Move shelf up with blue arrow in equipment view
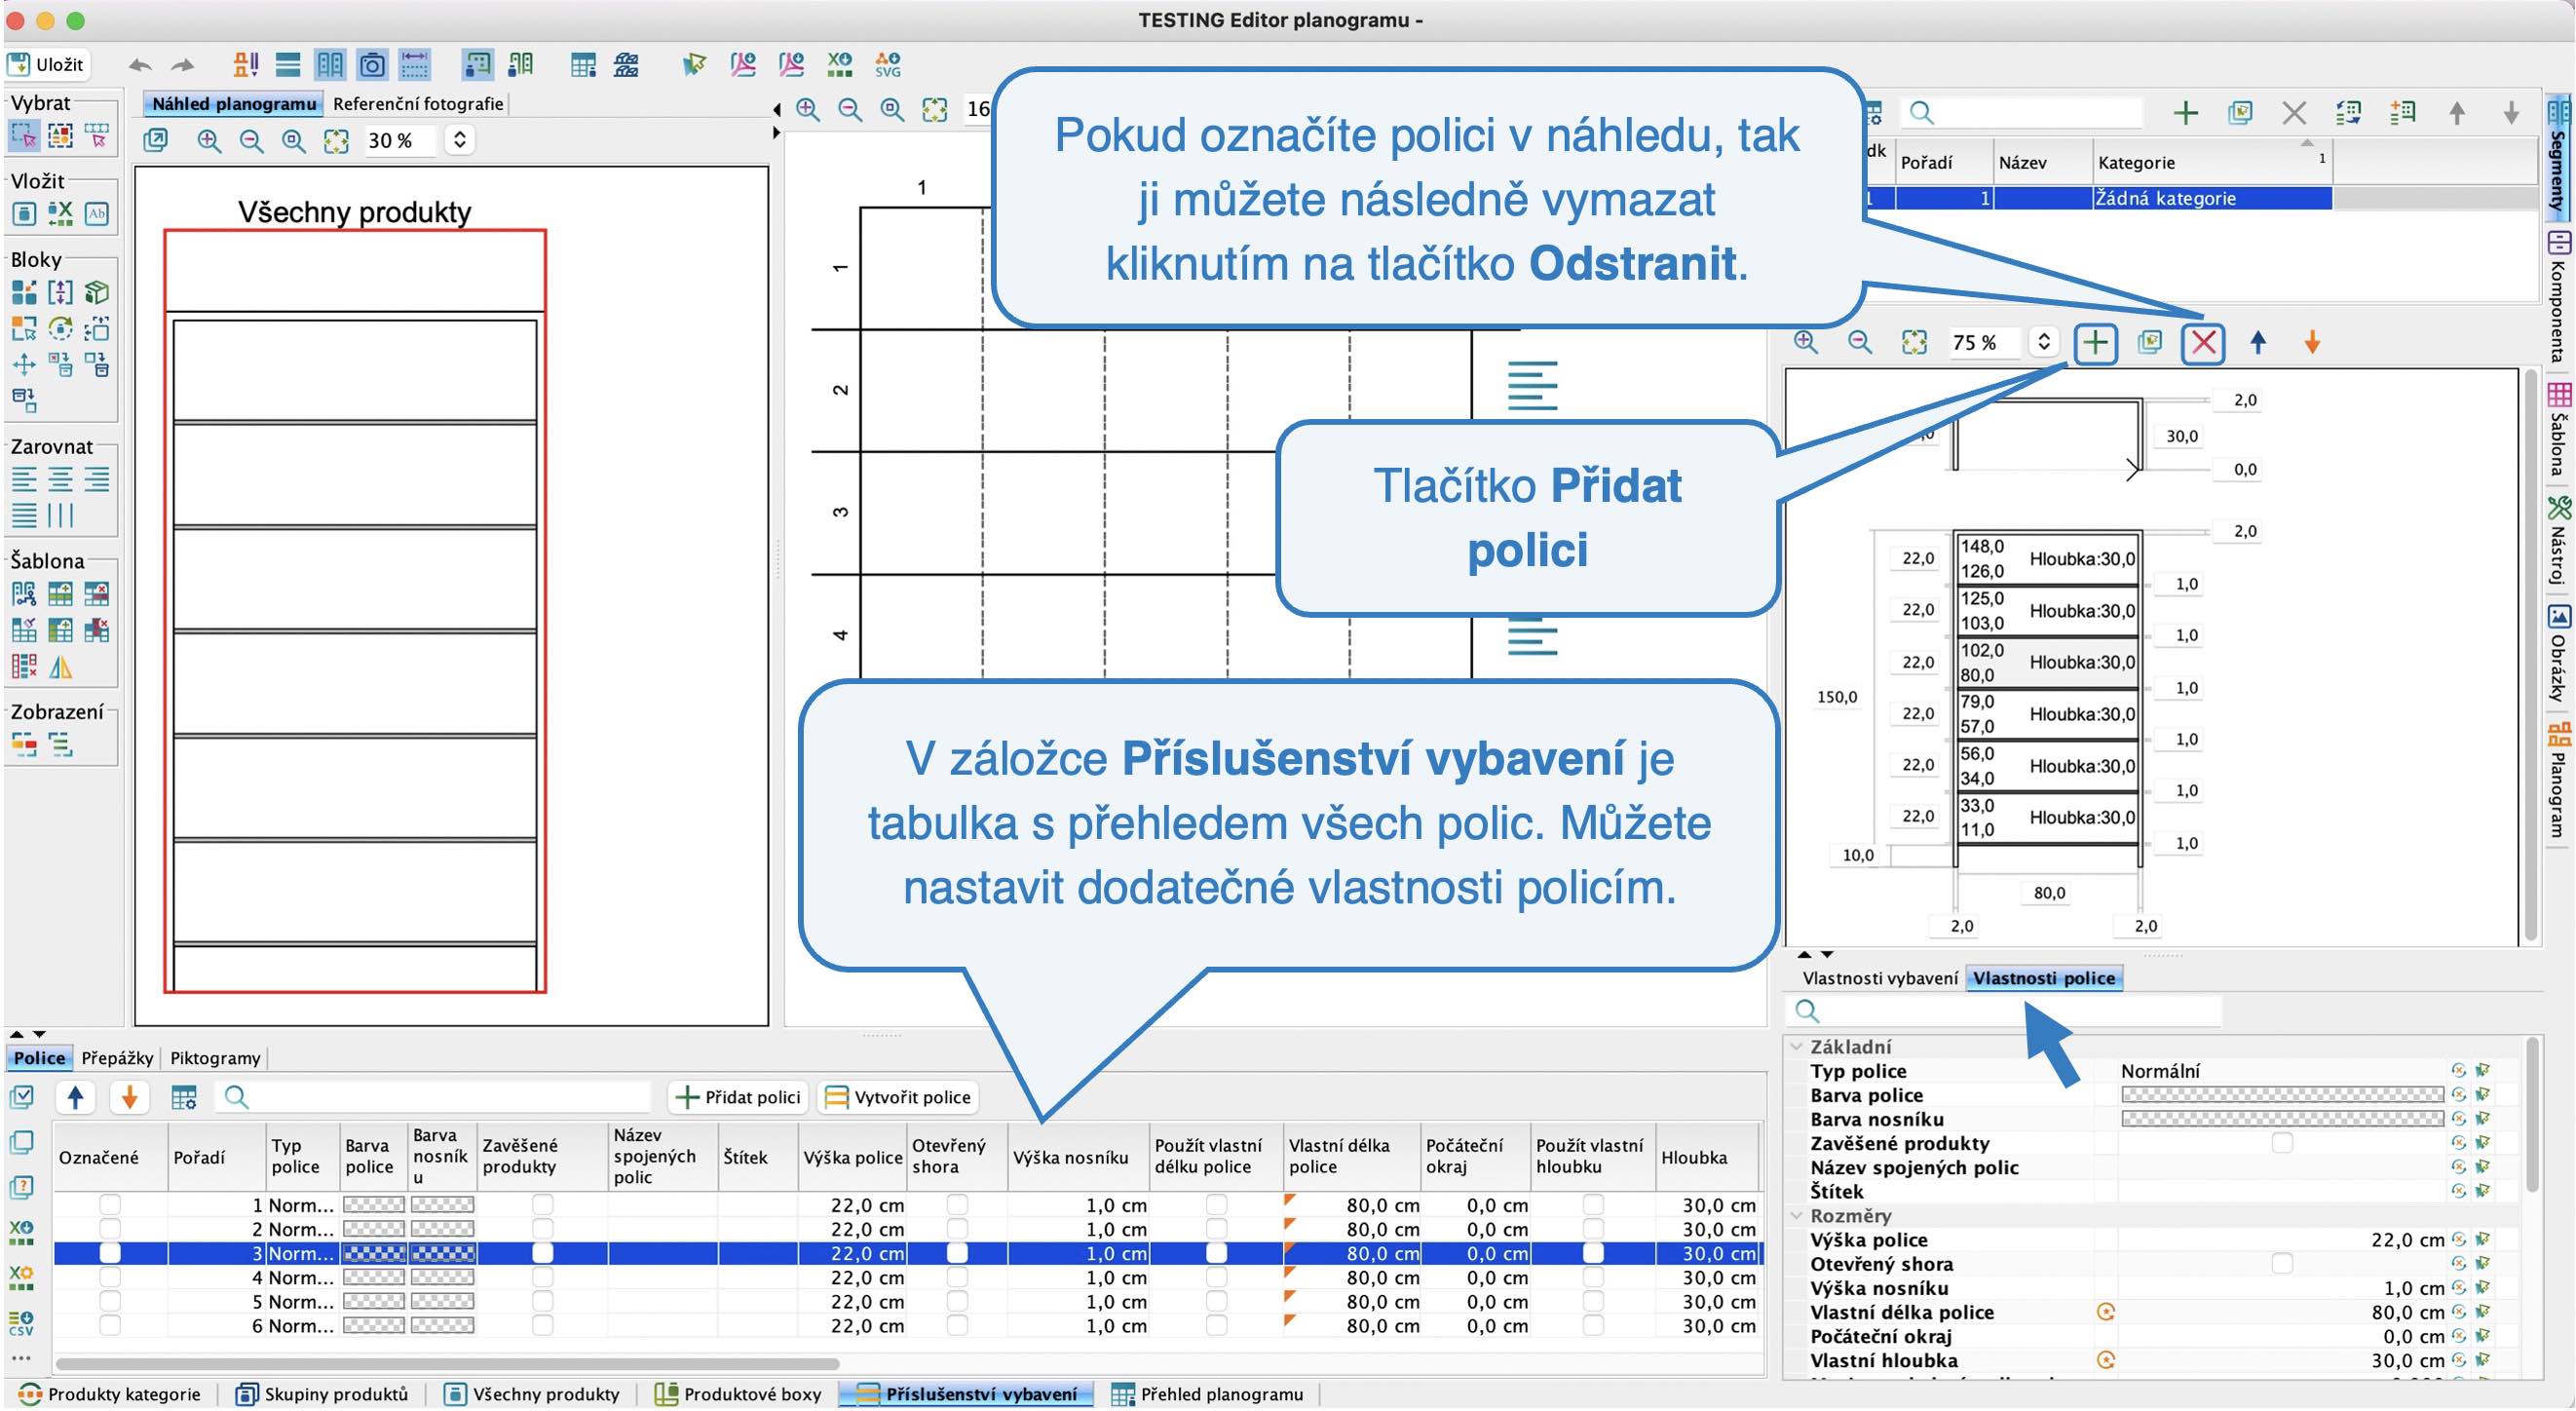Screen dimensions: 2576x1411 point(2258,343)
